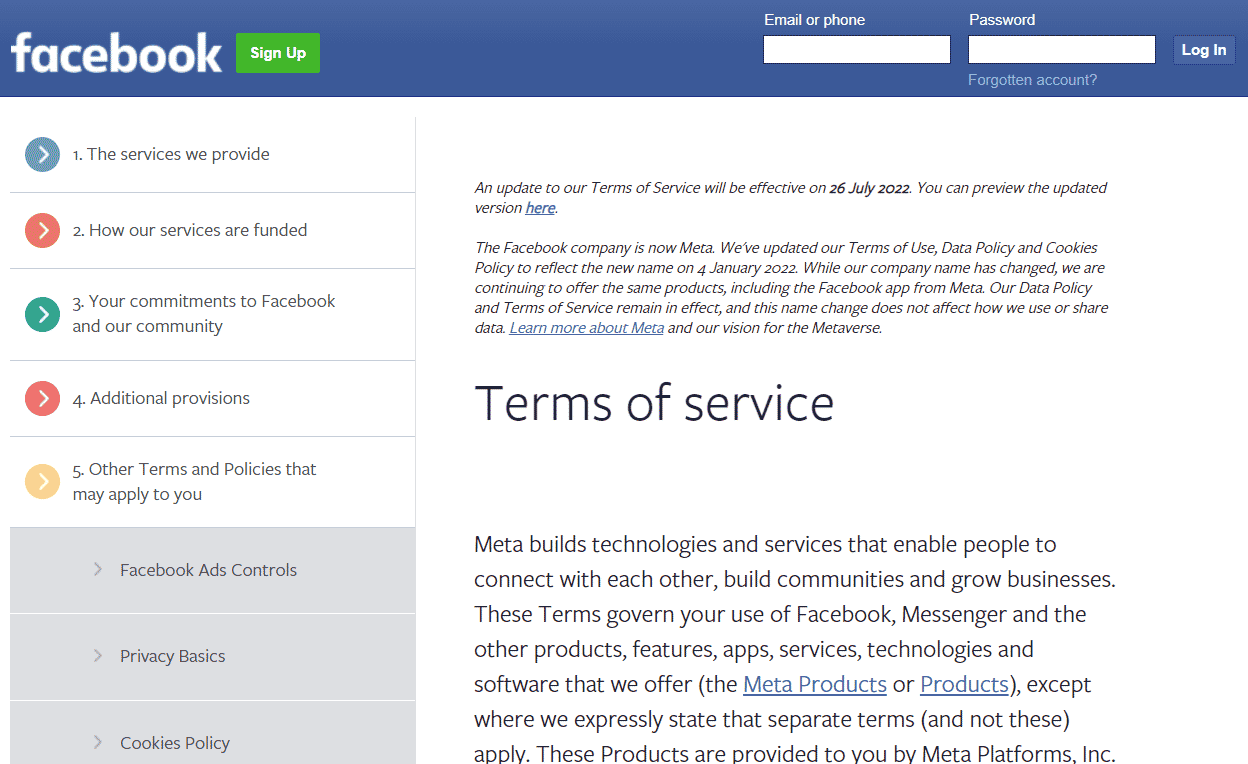Click the Password input field
Screen dimensions: 1248x764
coord(1061,49)
